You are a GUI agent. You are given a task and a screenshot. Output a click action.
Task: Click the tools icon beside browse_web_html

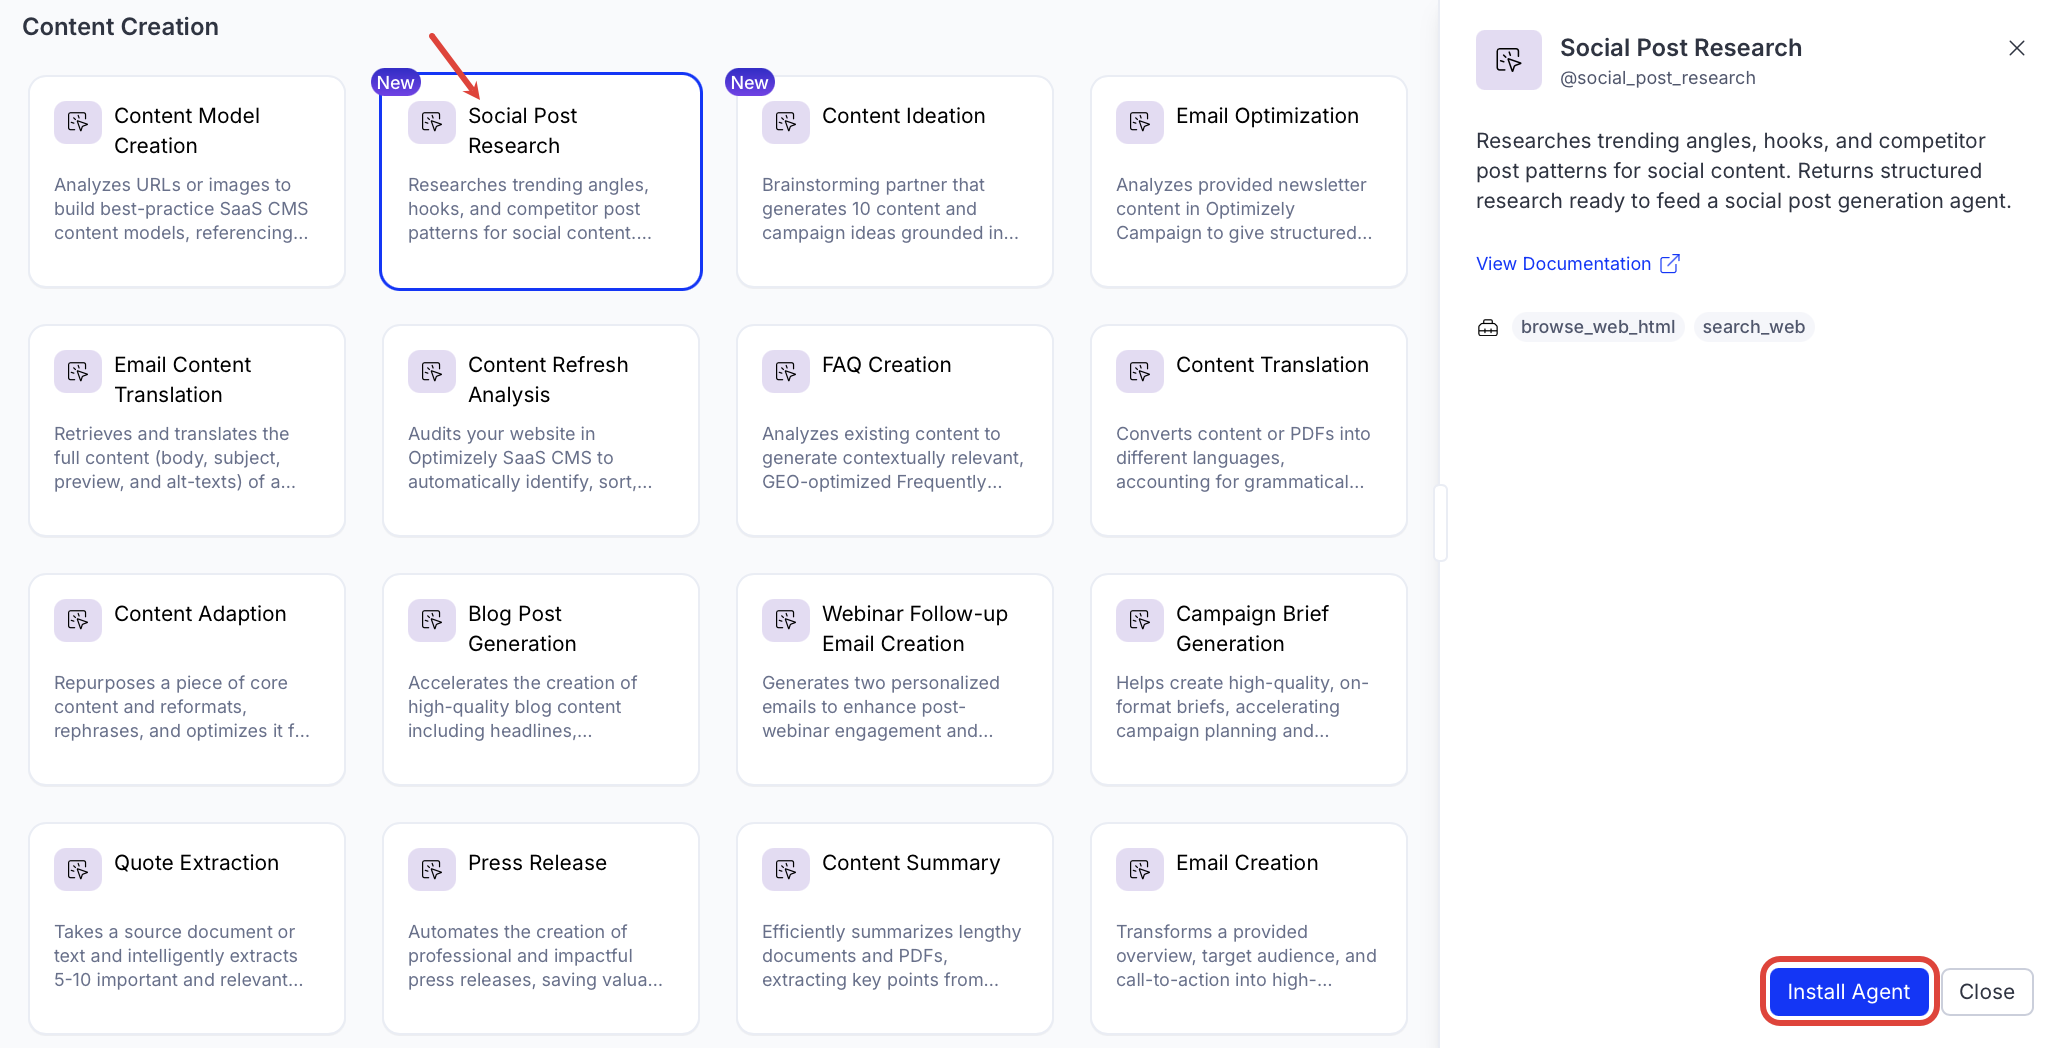1488,328
